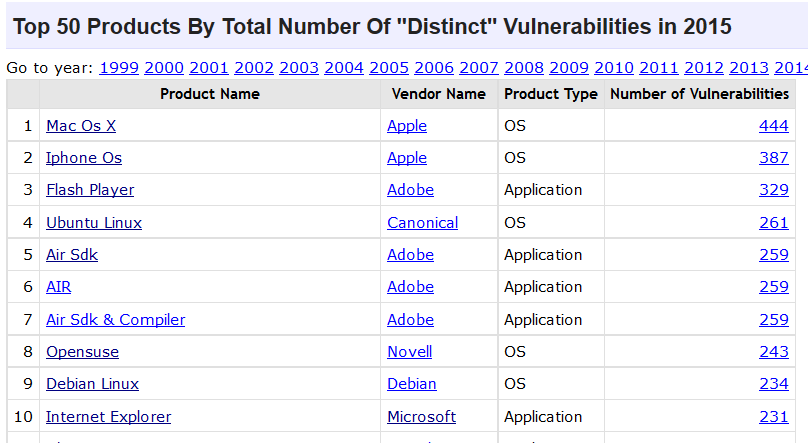
Task: Go to year 2005
Action: pos(389,68)
